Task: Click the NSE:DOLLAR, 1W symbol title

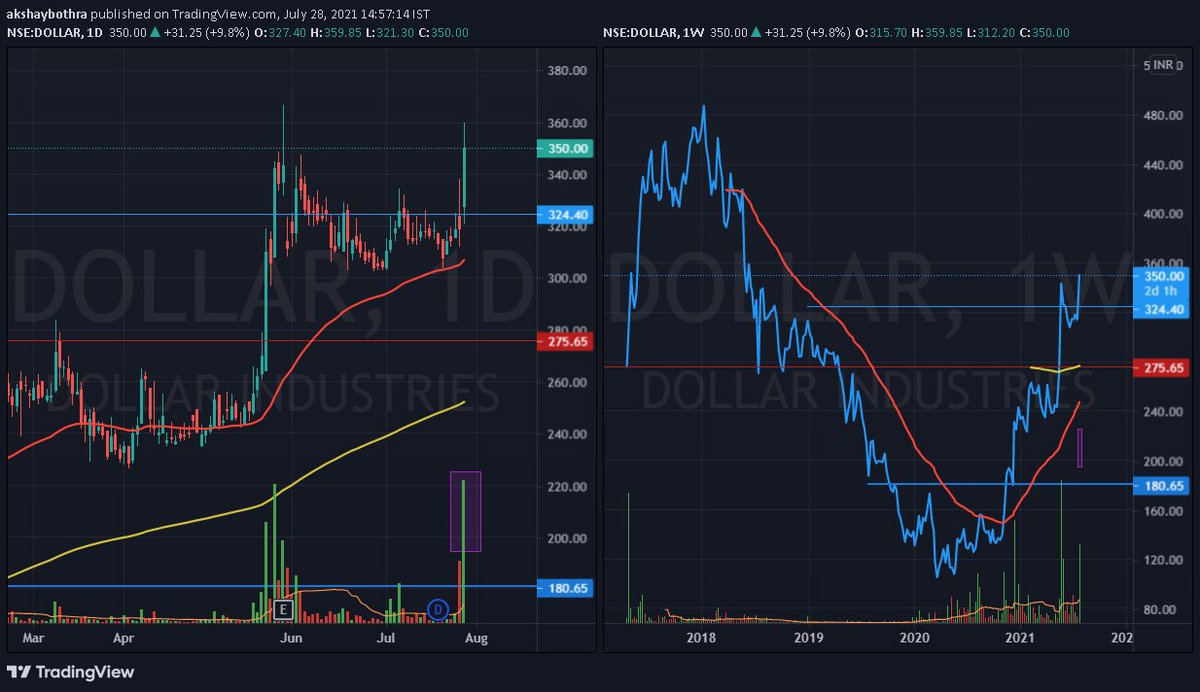Action: tap(655, 33)
